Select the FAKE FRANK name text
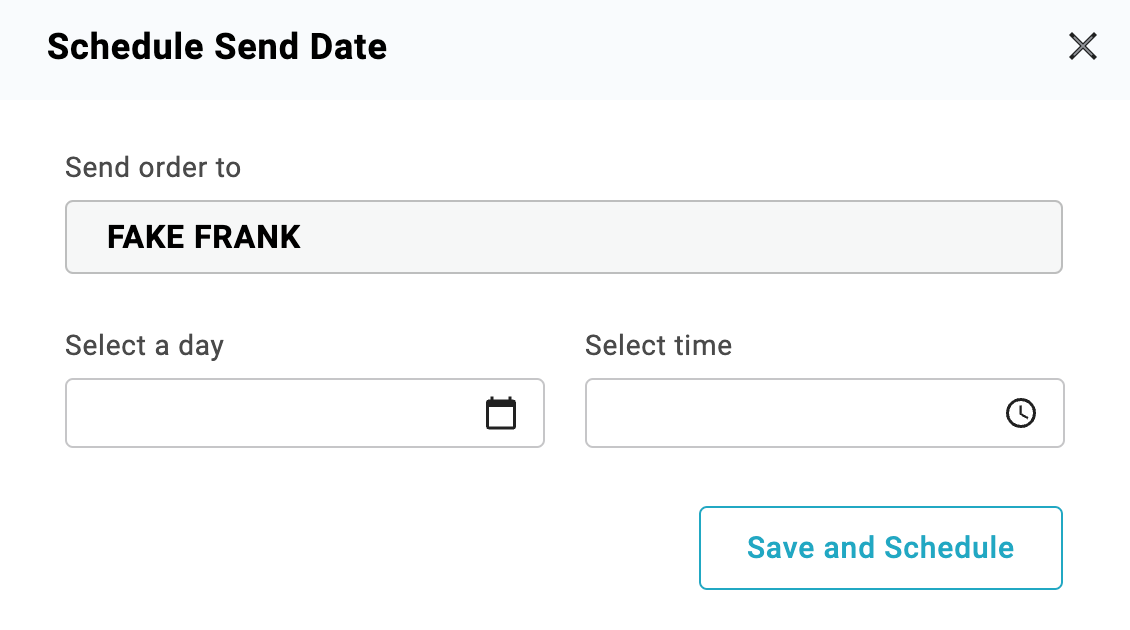Image resolution: width=1130 pixels, height=630 pixels. 204,237
